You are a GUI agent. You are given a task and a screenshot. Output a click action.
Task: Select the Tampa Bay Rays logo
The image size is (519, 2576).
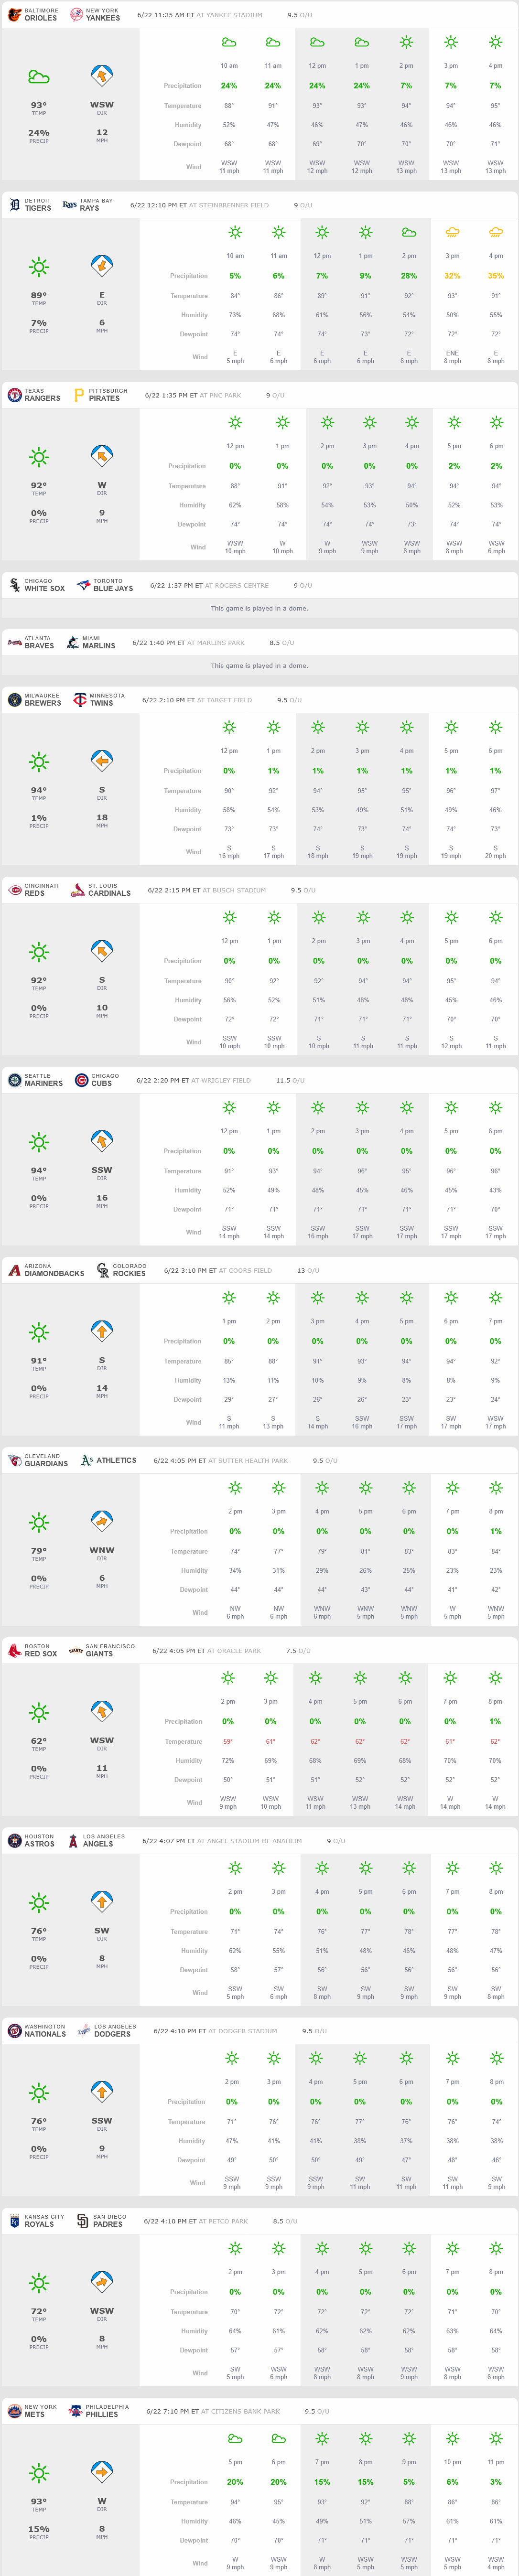coord(69,205)
